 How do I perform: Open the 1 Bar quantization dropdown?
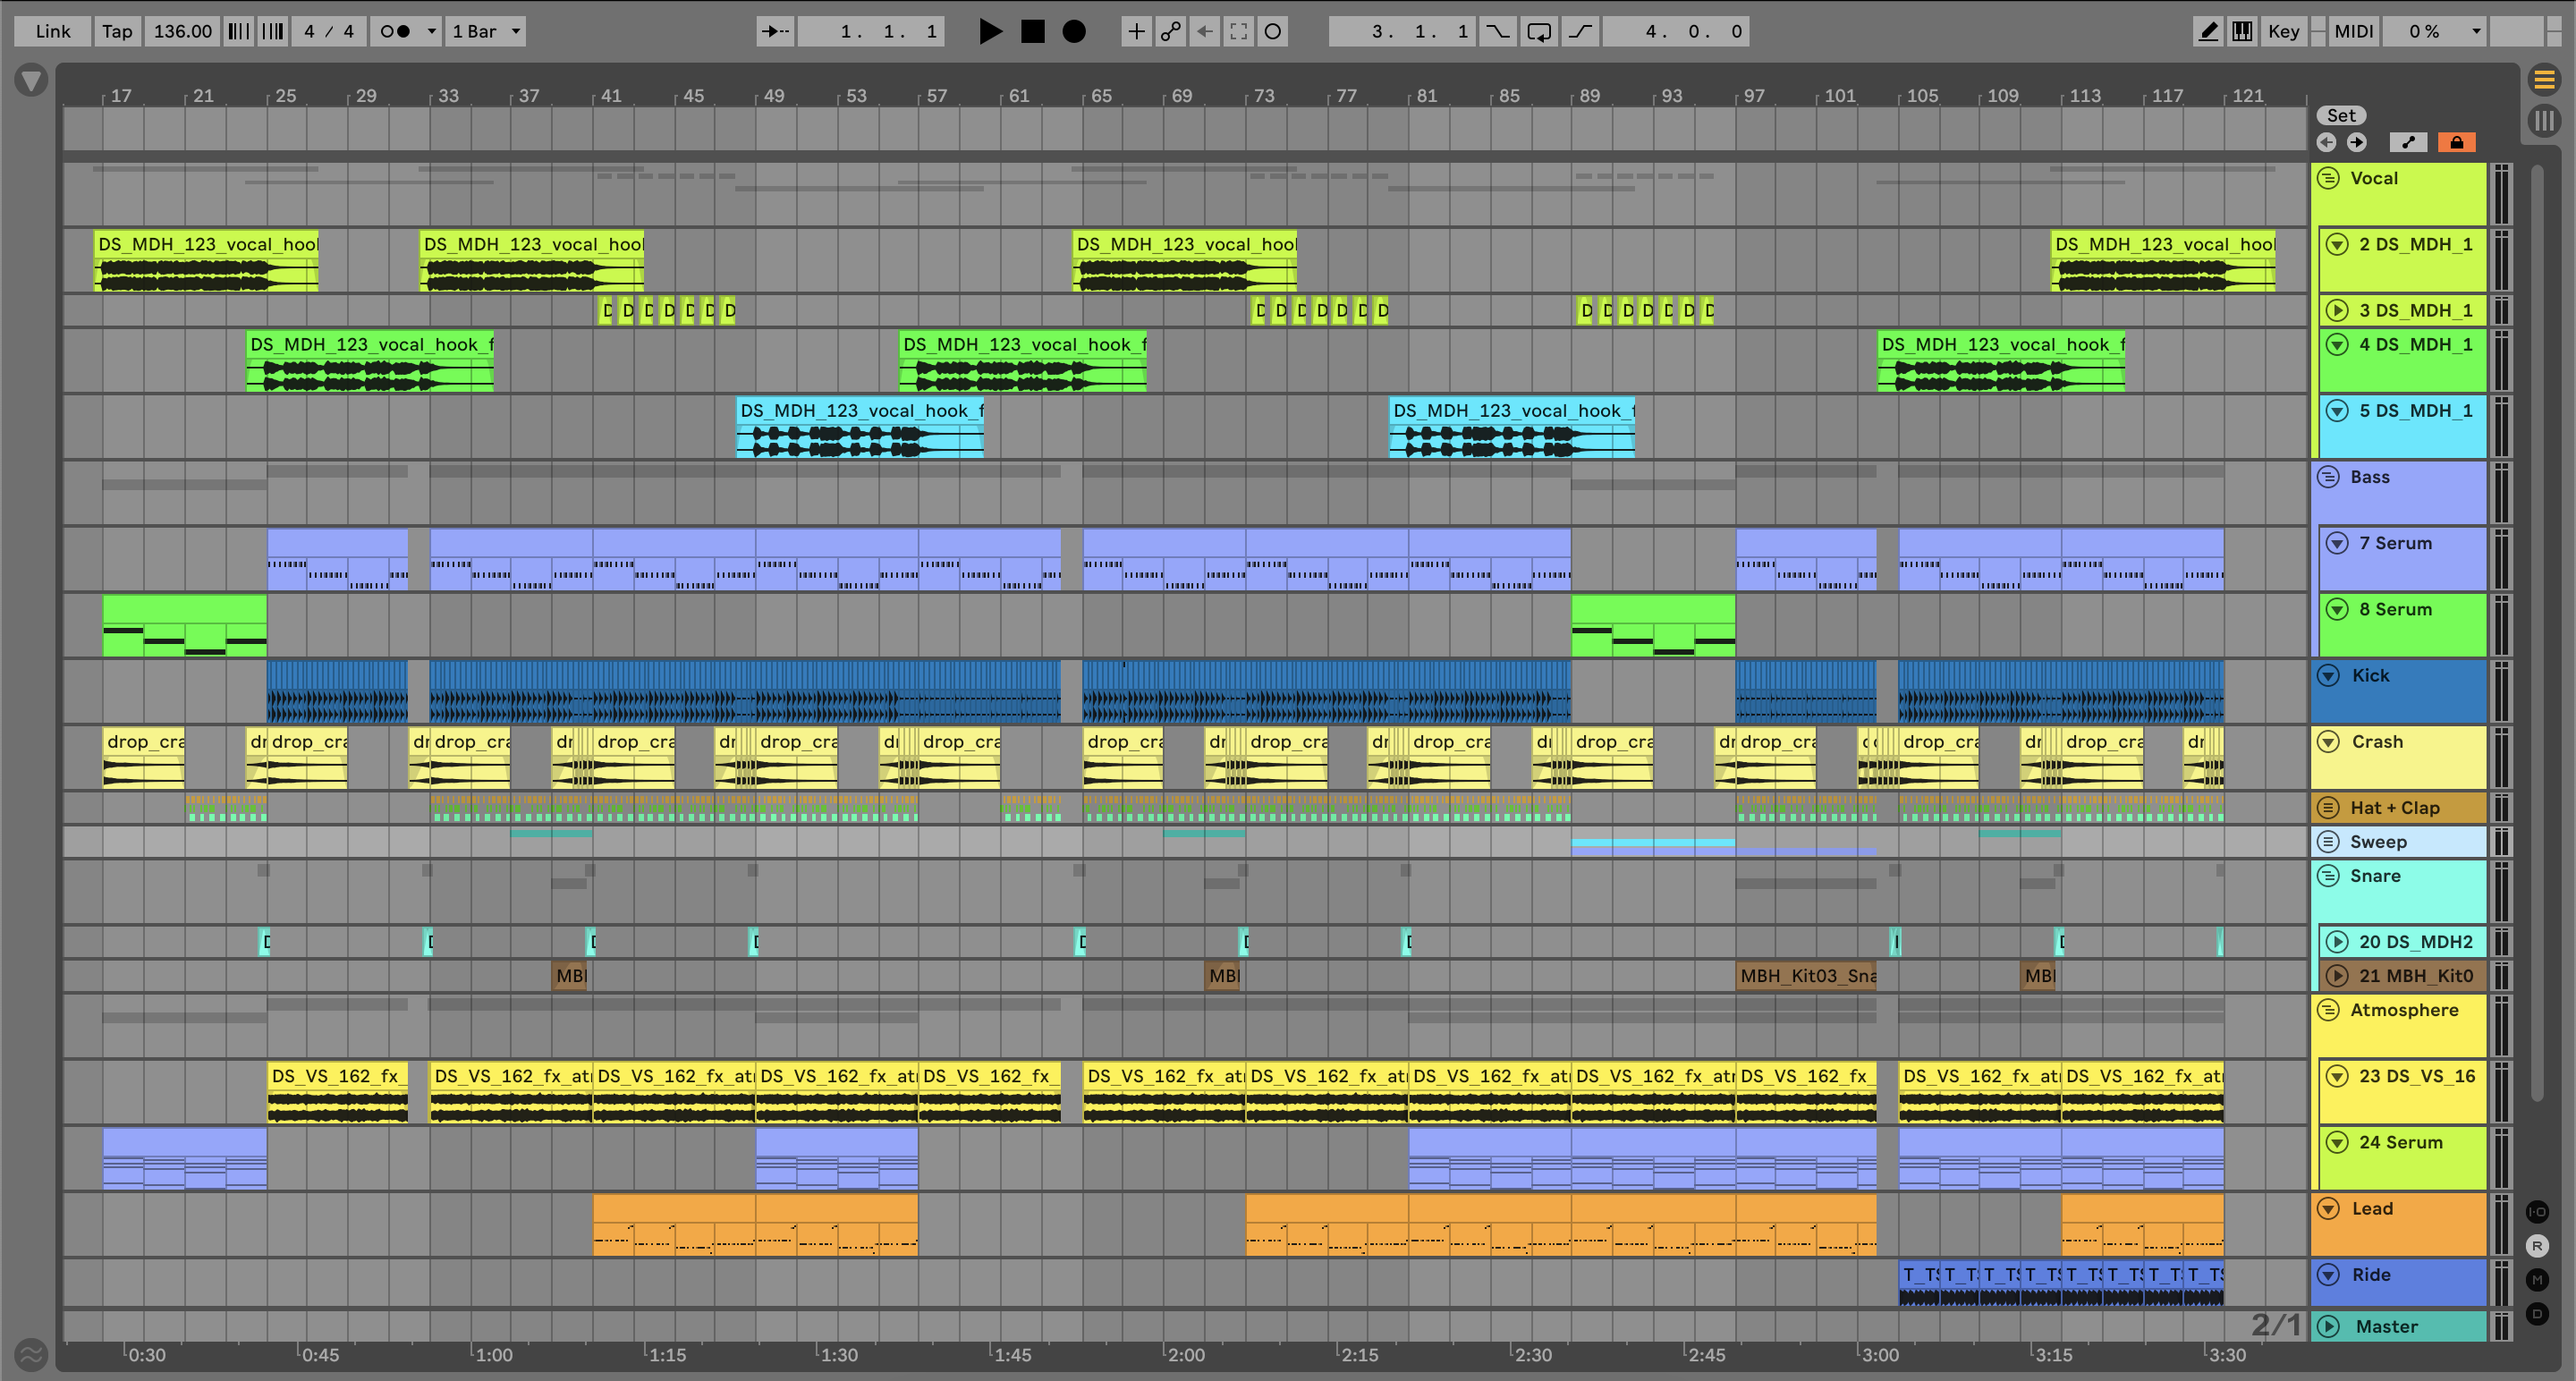tap(485, 31)
